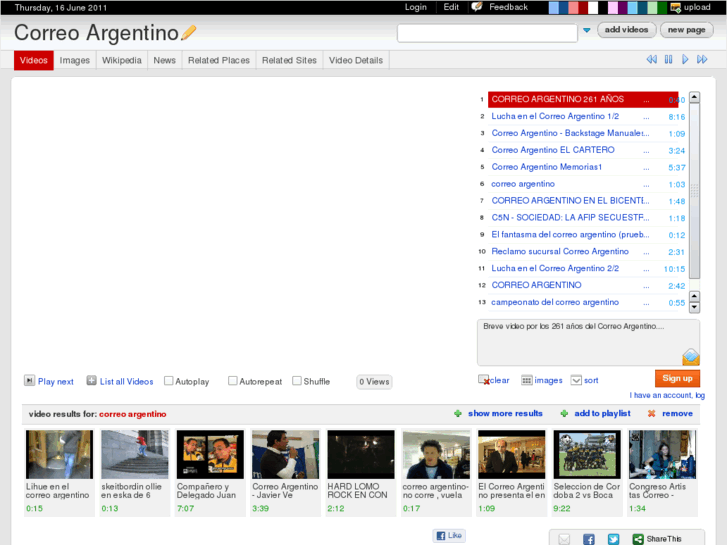Pause playback using the pause icon
The image size is (727, 545).
click(668, 59)
